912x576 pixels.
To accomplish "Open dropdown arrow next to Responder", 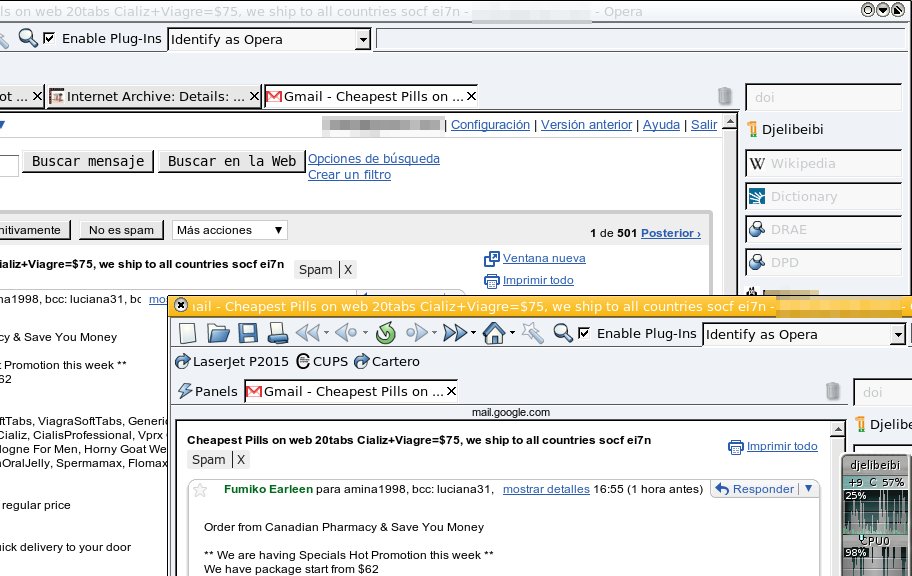I will (x=808, y=489).
